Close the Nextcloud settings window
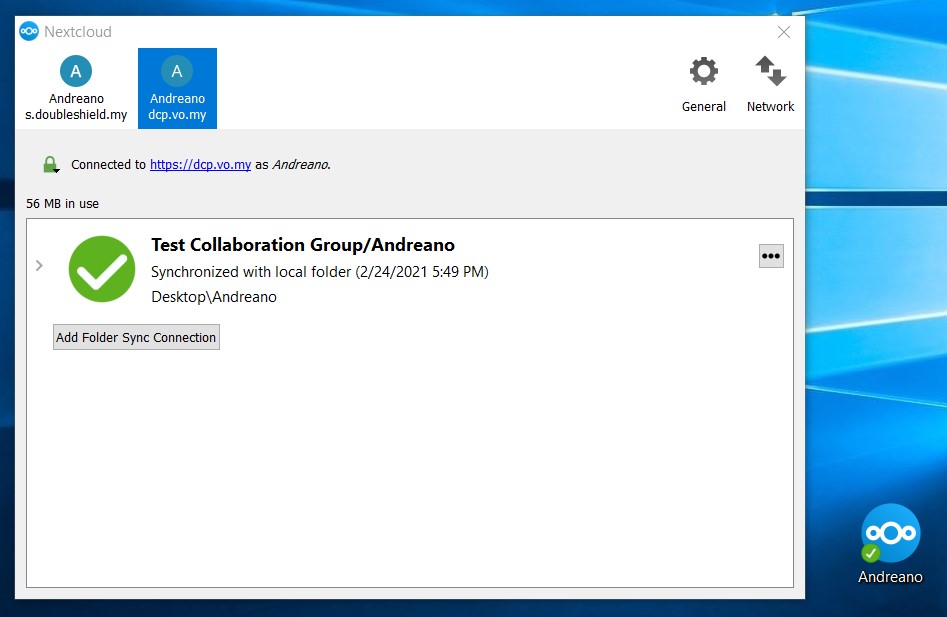947x617 pixels. click(x=784, y=32)
